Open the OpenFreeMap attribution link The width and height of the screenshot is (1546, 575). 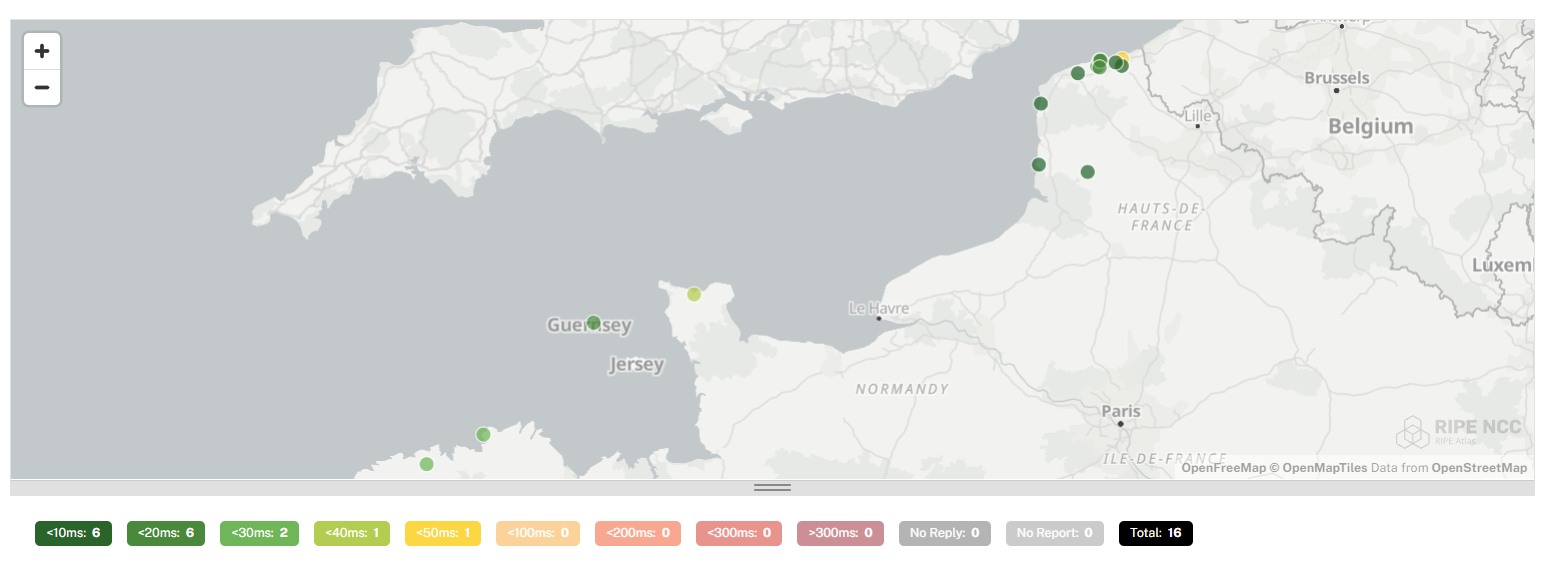coord(1224,468)
